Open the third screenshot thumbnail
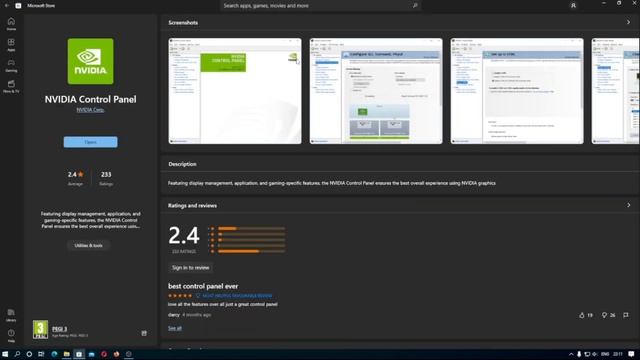This screenshot has width=640, height=360. tap(517, 91)
